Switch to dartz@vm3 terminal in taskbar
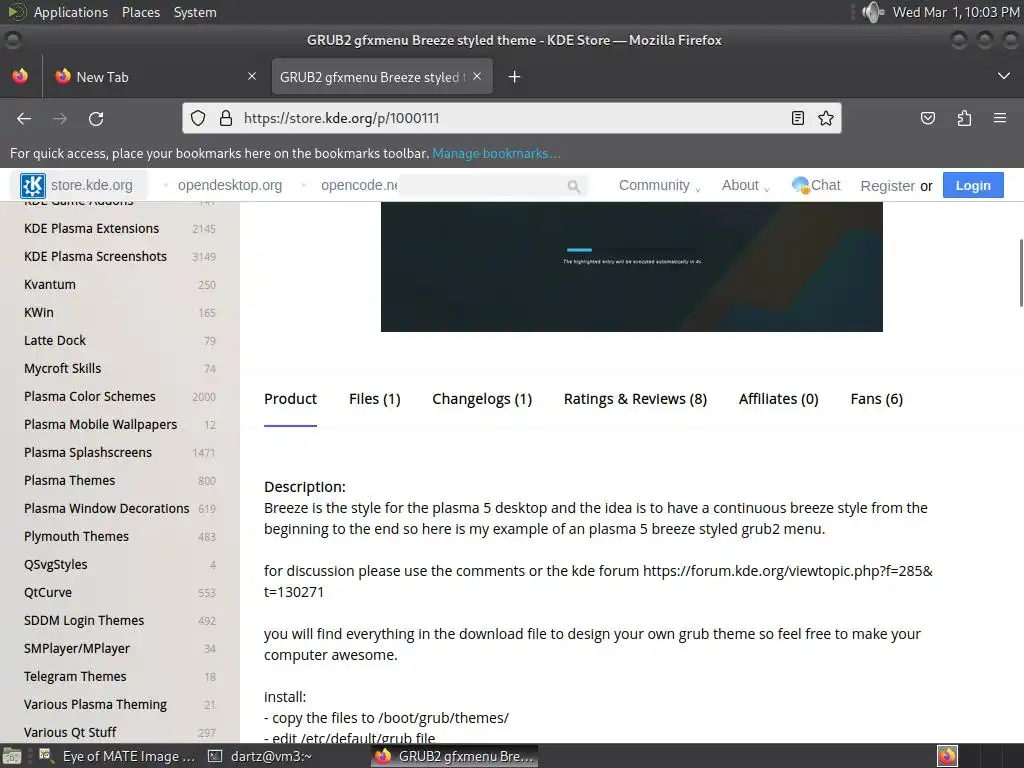The image size is (1024, 768). point(260,756)
